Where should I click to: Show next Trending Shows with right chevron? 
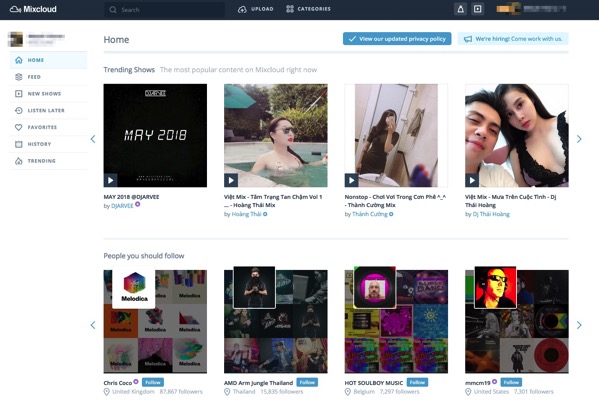pos(579,139)
